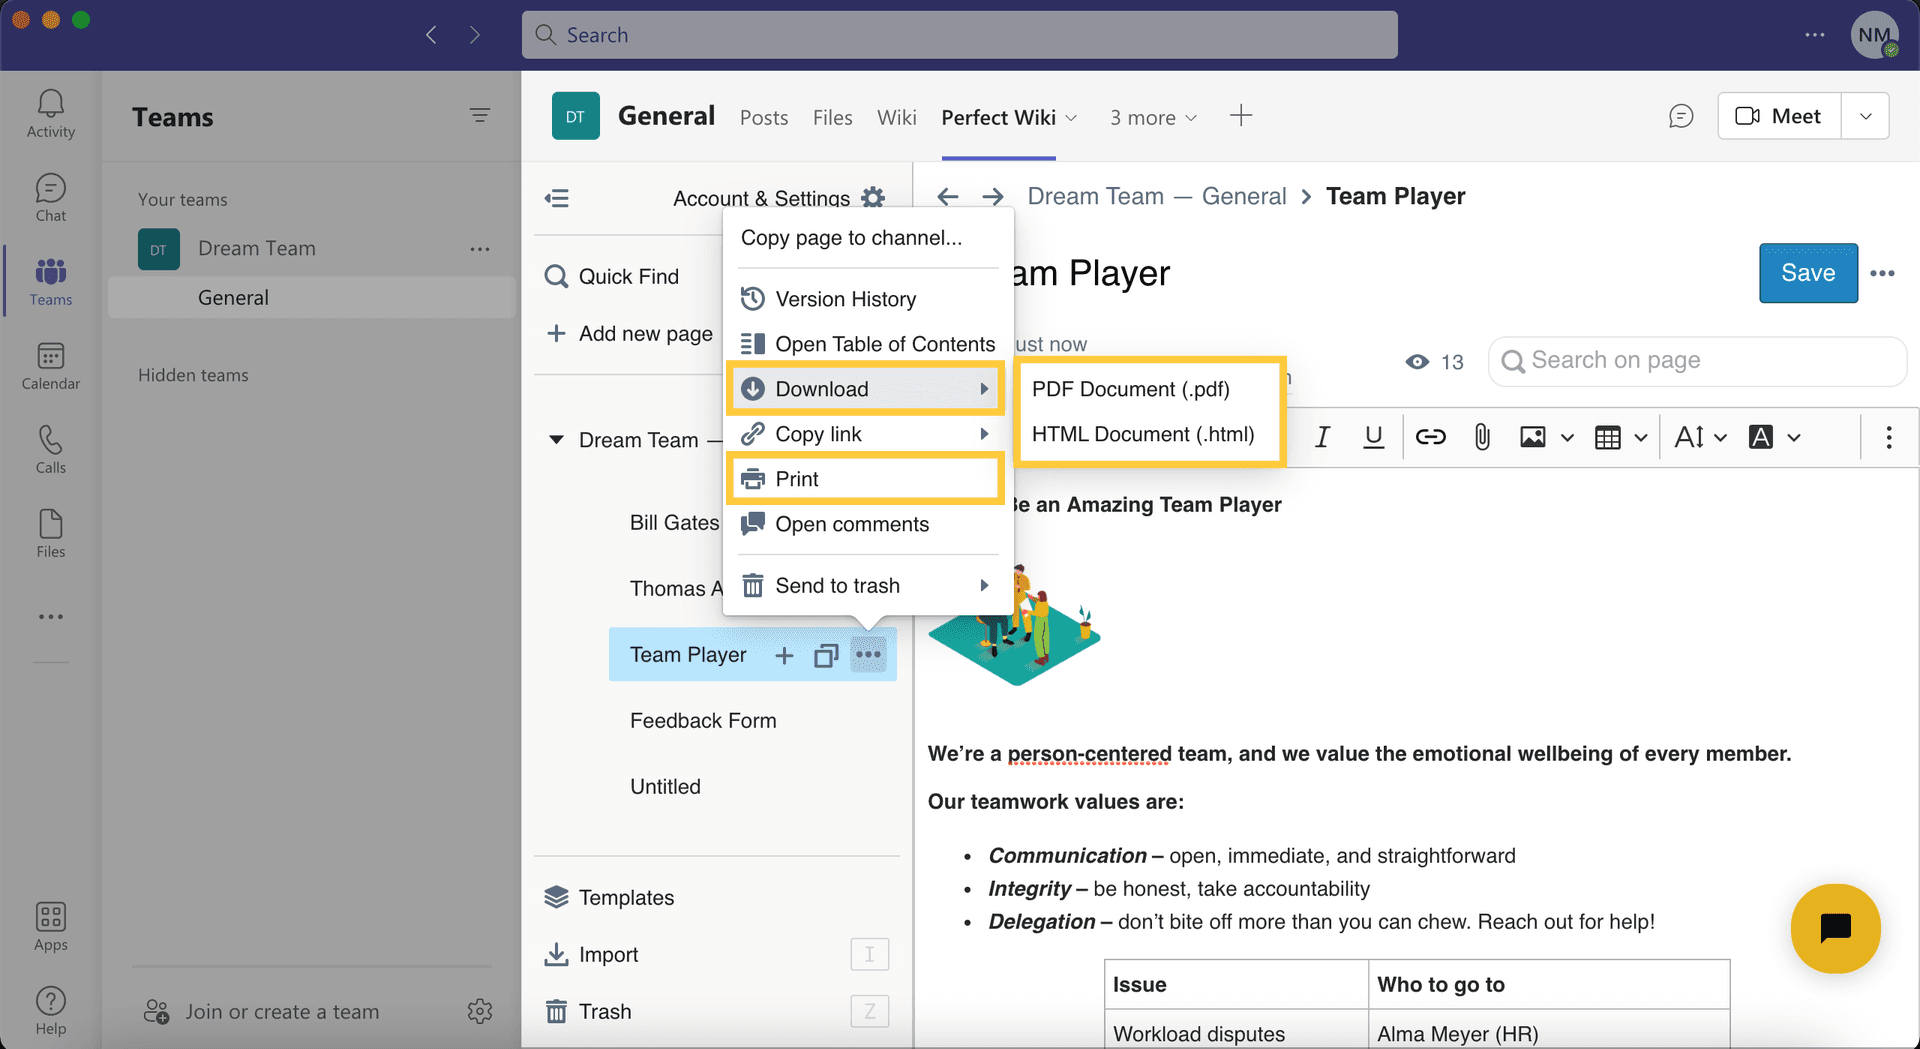
Task: Choose PDF Document (.pdf) download option
Action: tap(1131, 389)
